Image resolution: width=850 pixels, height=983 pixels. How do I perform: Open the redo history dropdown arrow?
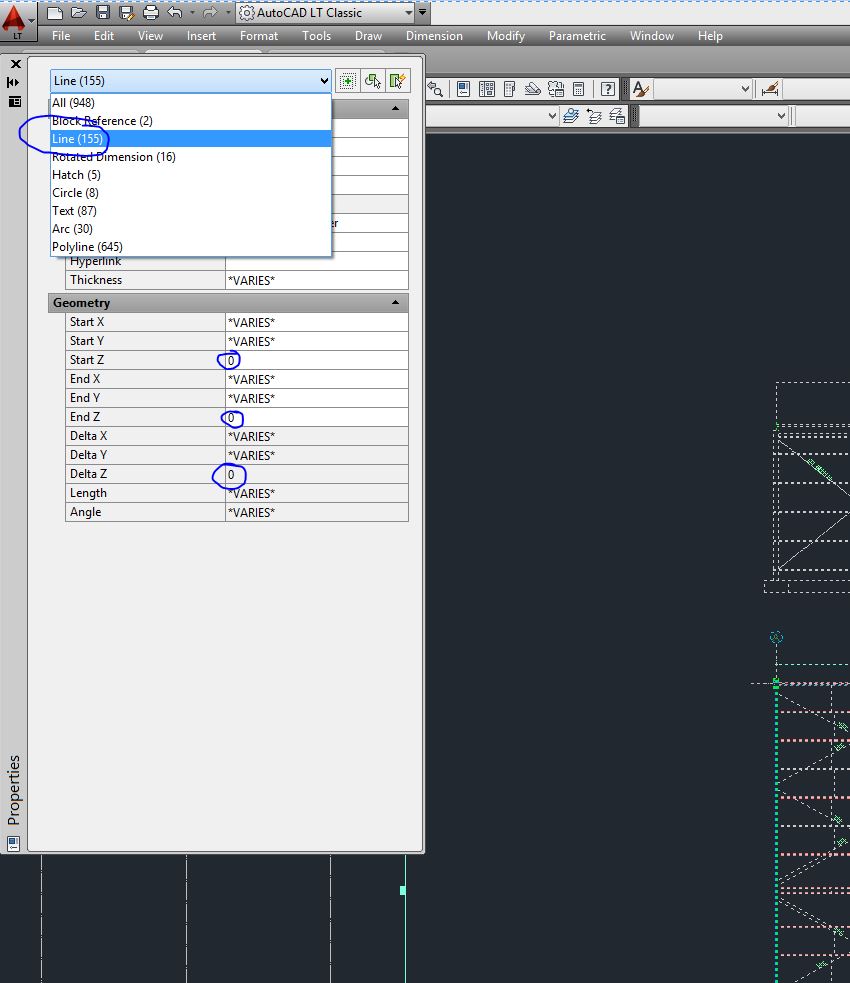(228, 13)
